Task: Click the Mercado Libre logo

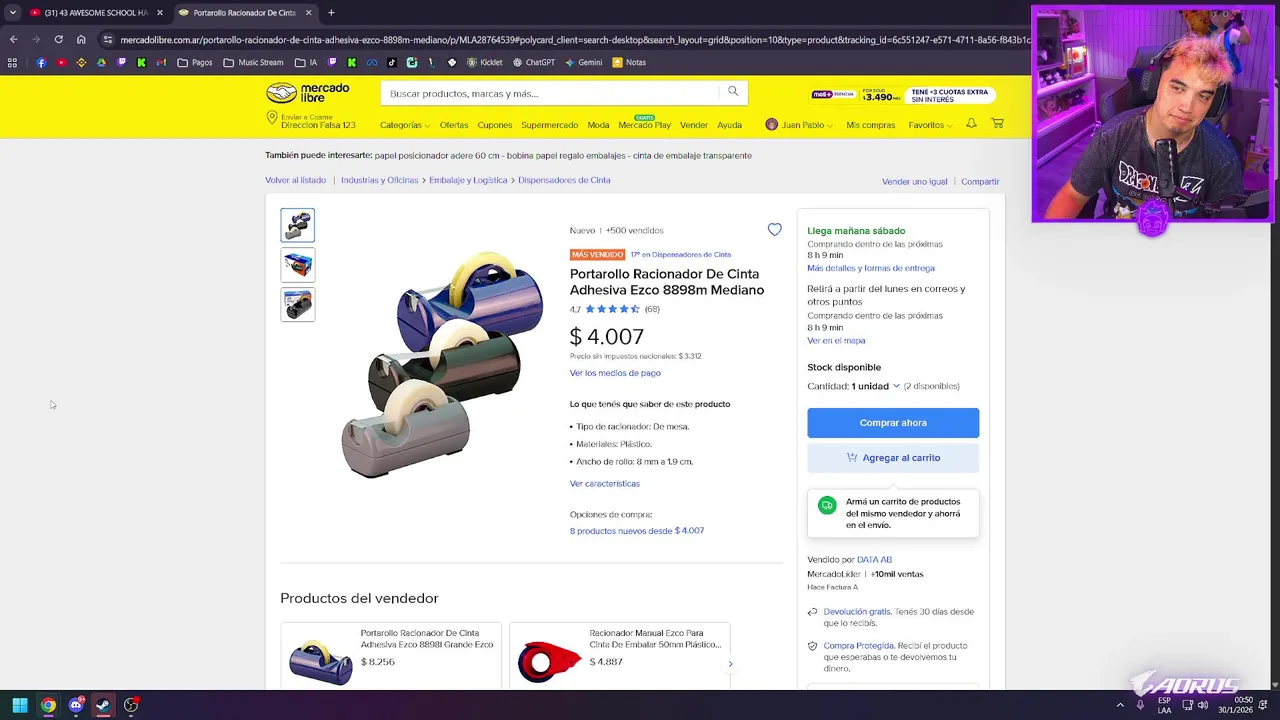Action: [308, 93]
